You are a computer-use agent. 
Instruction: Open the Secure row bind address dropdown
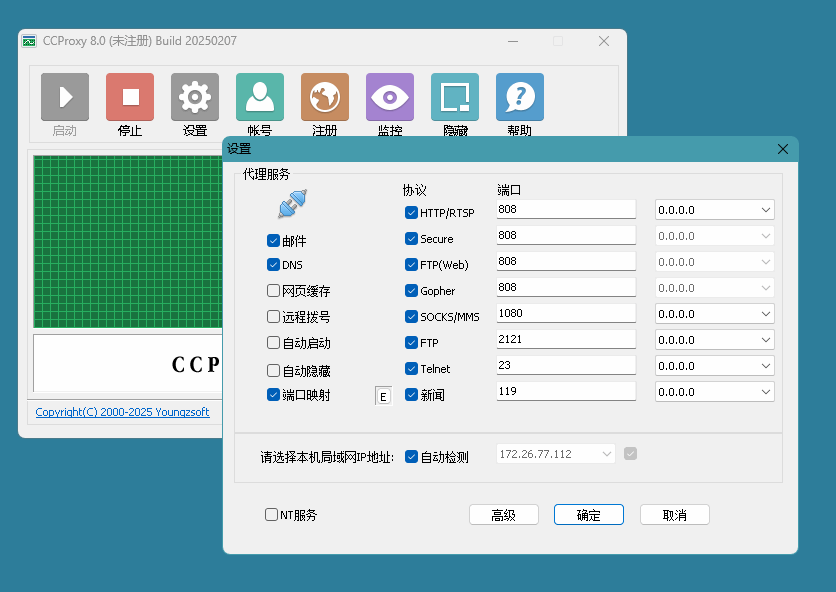[714, 236]
